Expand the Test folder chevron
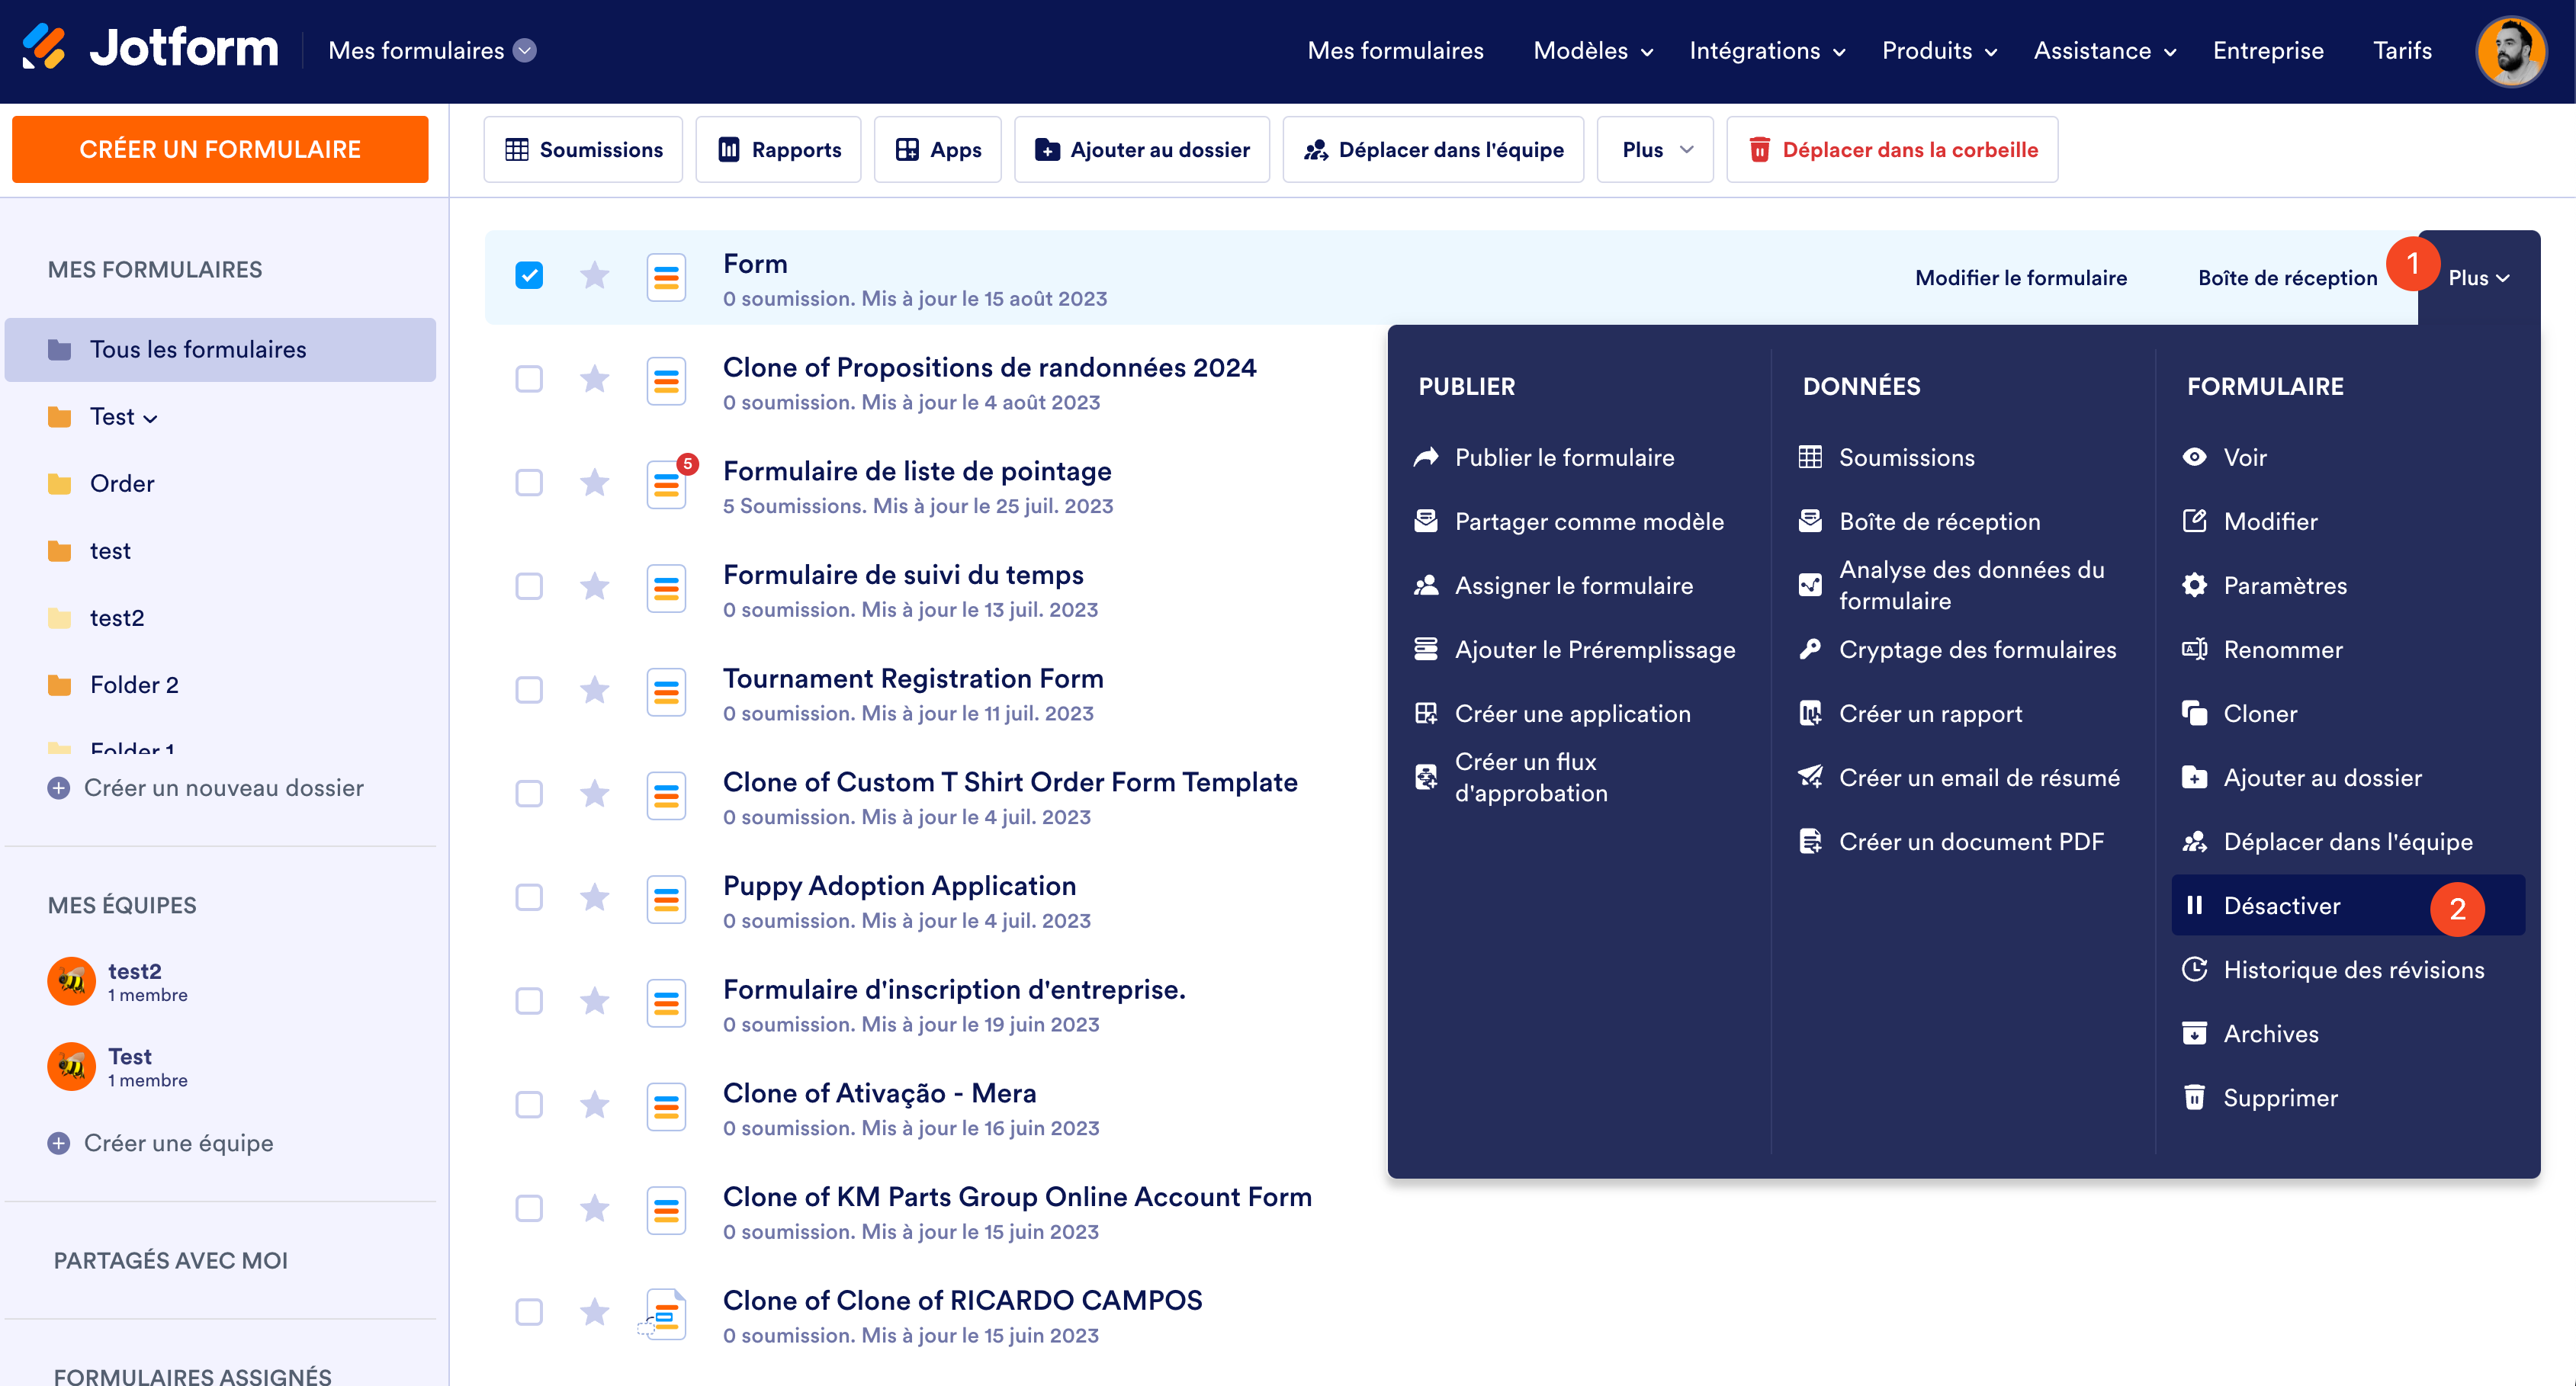This screenshot has height=1386, width=2576. (x=151, y=418)
